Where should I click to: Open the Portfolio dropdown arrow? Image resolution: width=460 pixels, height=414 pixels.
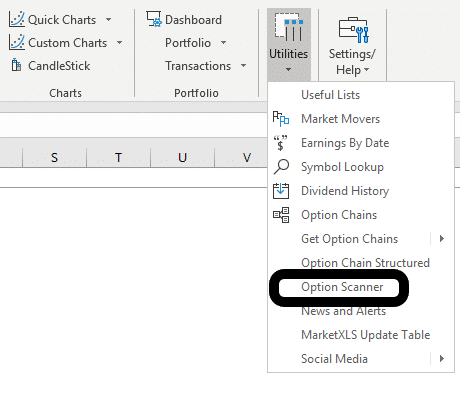click(x=223, y=43)
